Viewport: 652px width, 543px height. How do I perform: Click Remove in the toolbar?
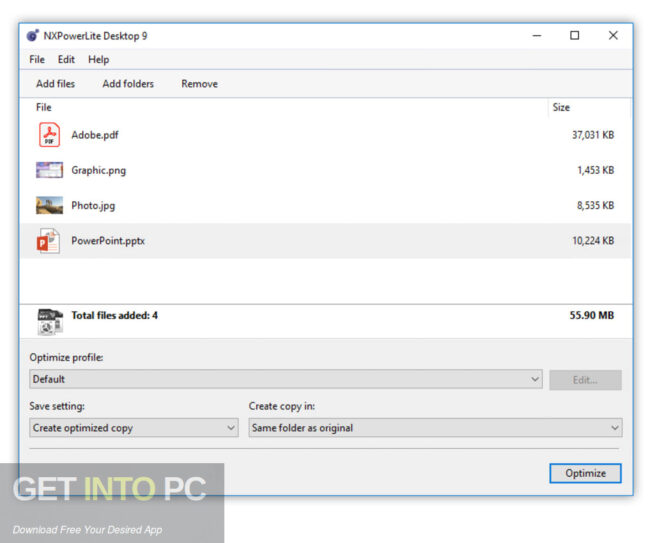tap(200, 84)
